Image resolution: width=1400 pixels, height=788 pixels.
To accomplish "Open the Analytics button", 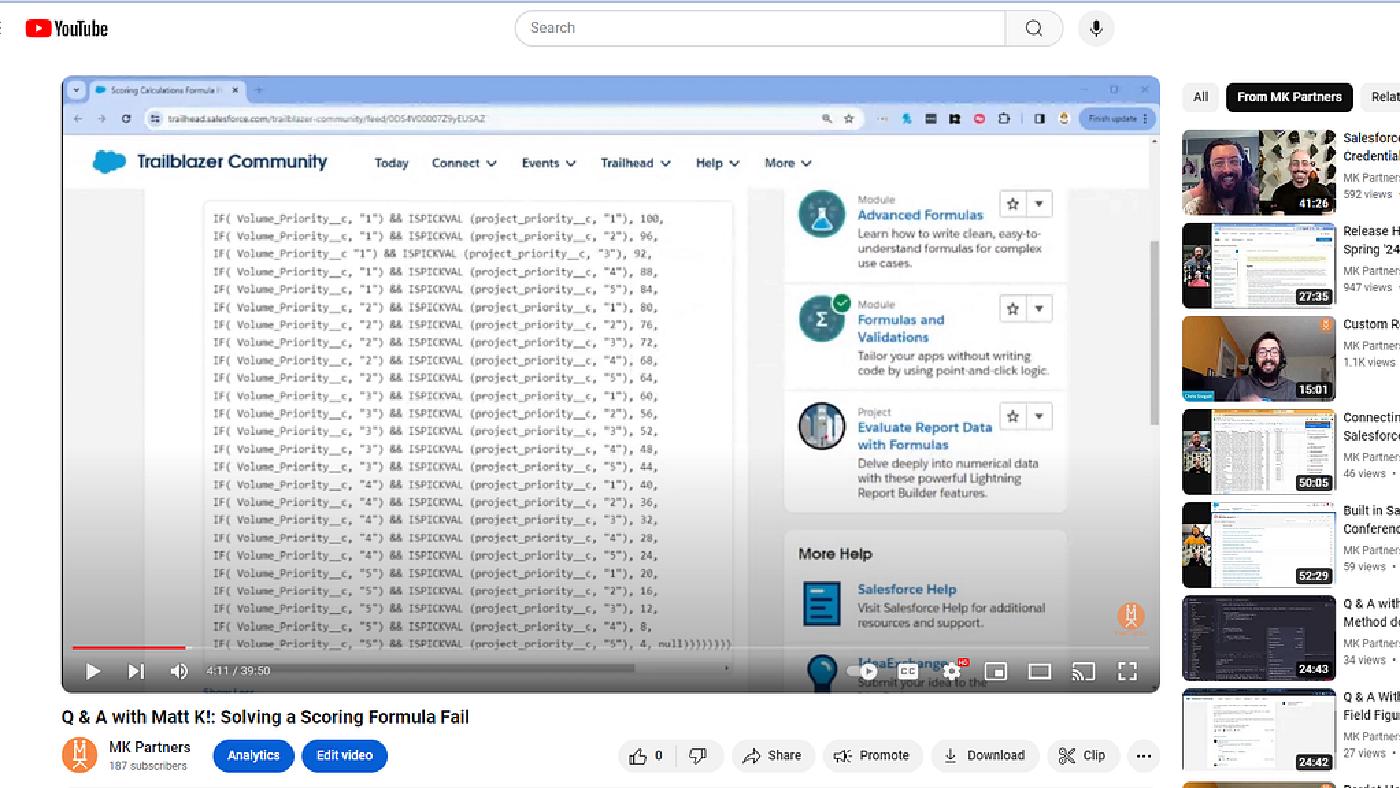I will coord(253,756).
